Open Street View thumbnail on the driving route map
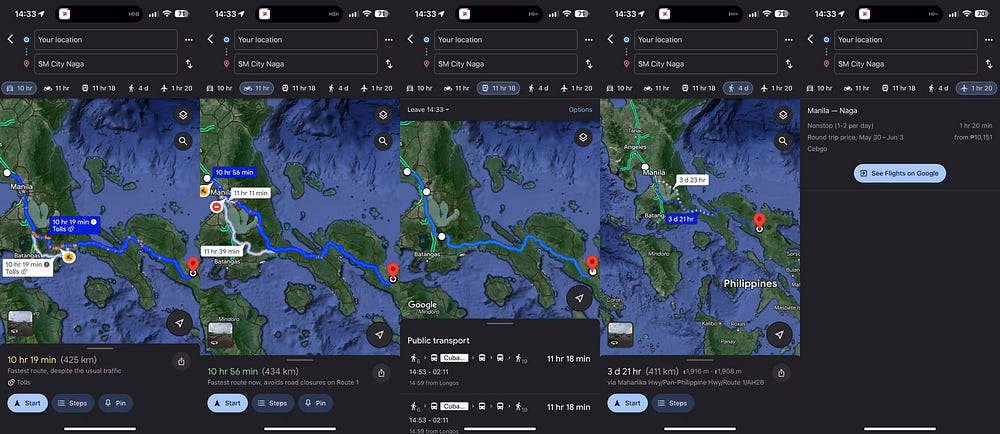Image resolution: width=1000 pixels, height=434 pixels. pyautogui.click(x=20, y=323)
